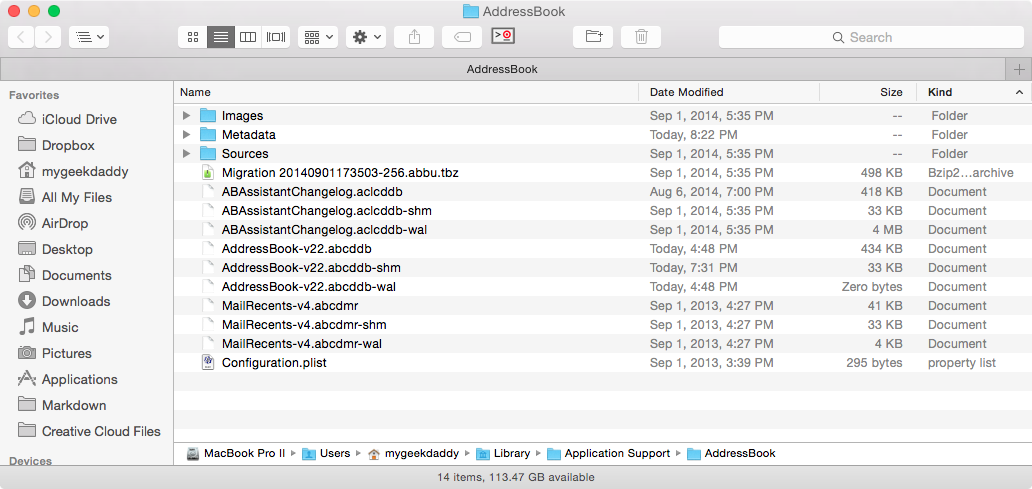Open Creative Cloud Files in the sidebar
This screenshot has height=489, width=1032.
[101, 431]
